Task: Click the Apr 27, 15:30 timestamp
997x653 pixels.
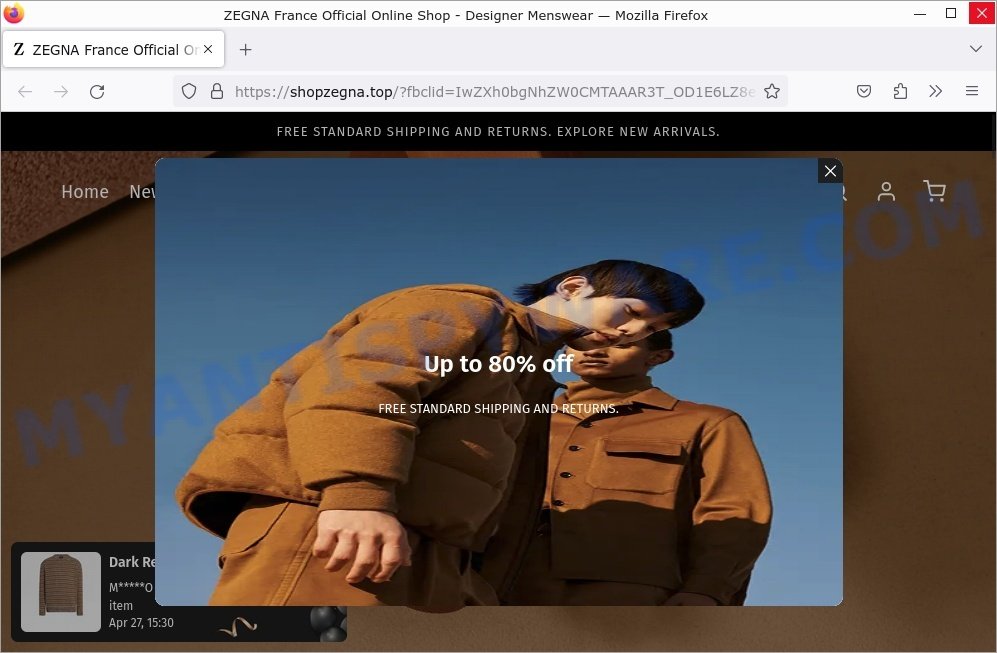Action: click(x=141, y=622)
